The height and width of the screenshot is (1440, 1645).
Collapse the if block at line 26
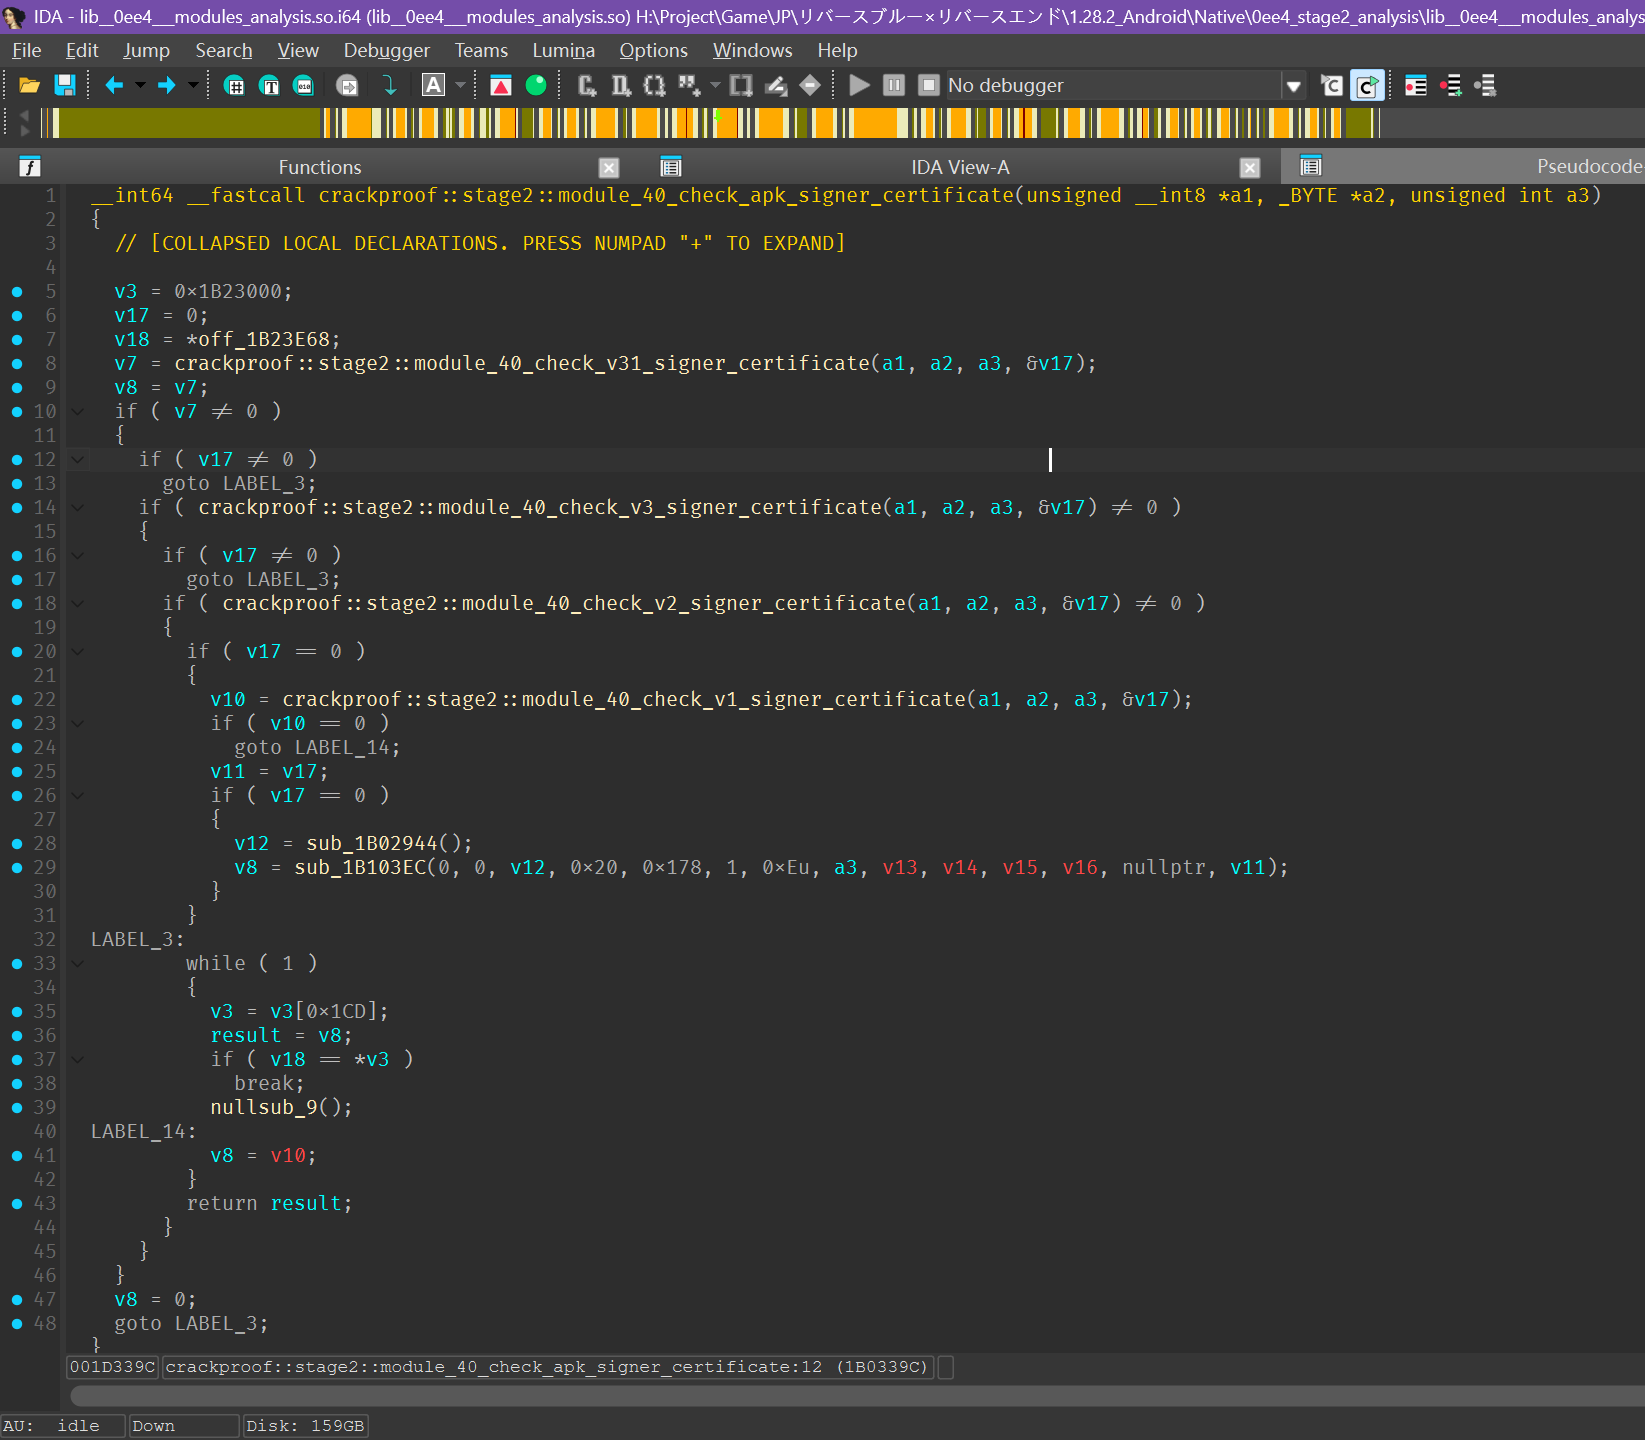point(77,796)
